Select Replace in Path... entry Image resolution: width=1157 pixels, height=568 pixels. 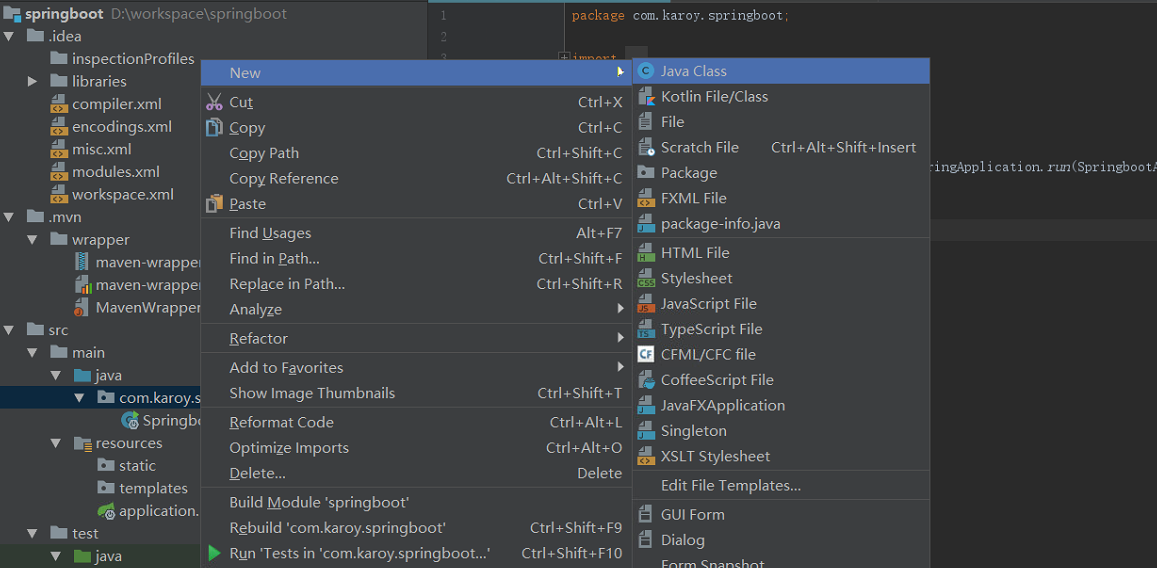pos(416,284)
